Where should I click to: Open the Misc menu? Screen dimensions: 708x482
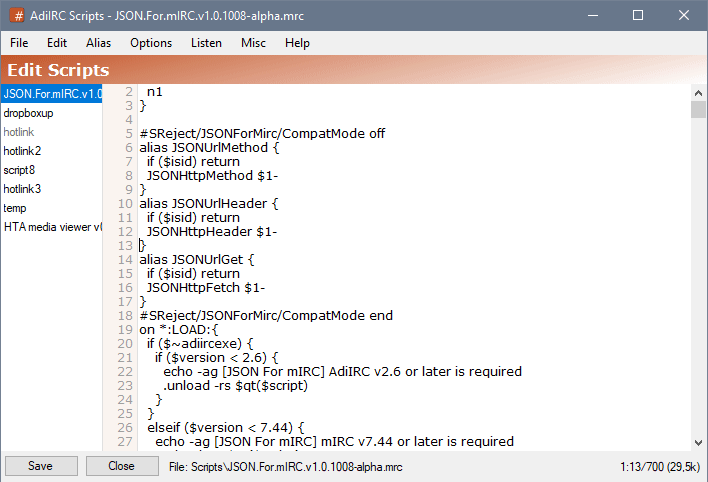click(x=253, y=43)
